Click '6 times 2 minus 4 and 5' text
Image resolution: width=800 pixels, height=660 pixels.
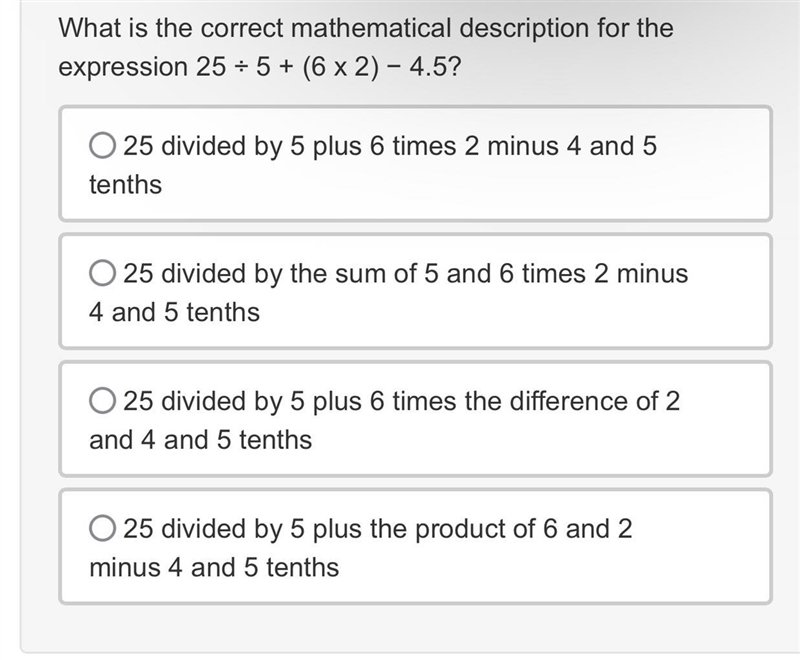pyautogui.click(x=513, y=146)
